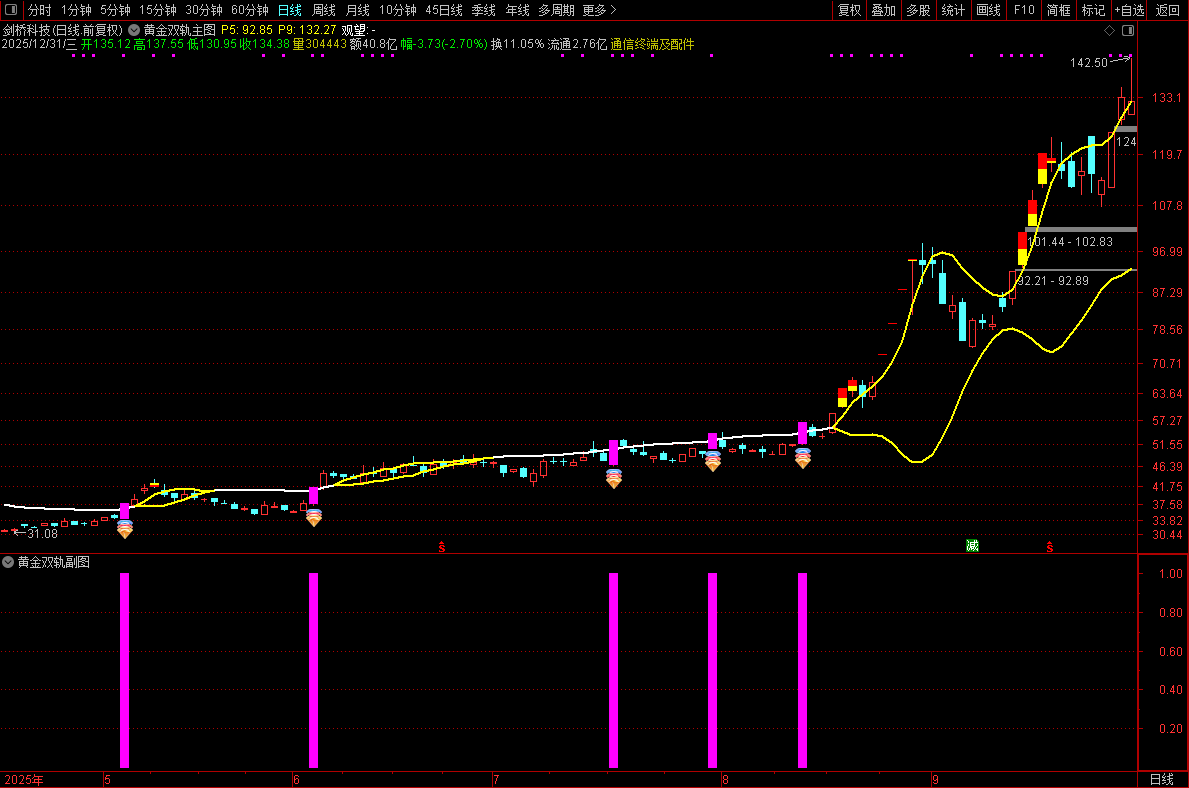Open the 更多 periods dropdown

click(599, 10)
